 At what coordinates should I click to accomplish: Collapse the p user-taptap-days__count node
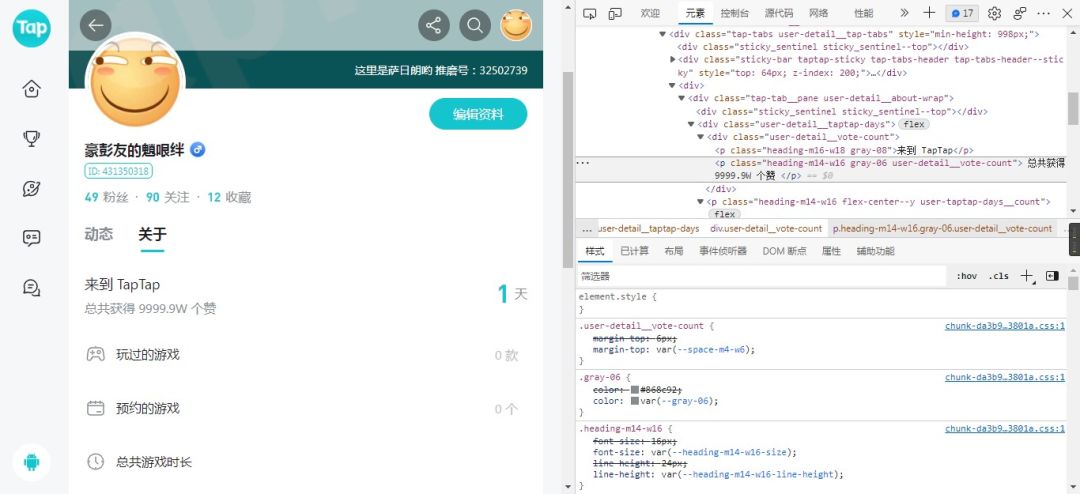[700, 202]
